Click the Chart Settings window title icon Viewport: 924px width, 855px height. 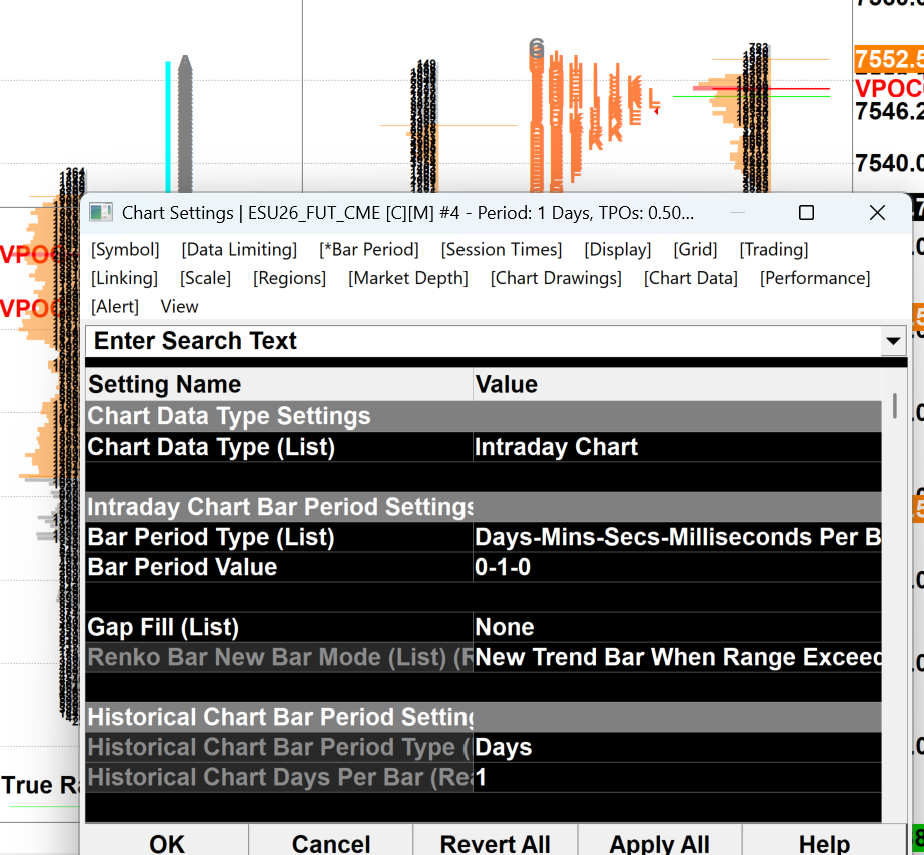click(101, 212)
